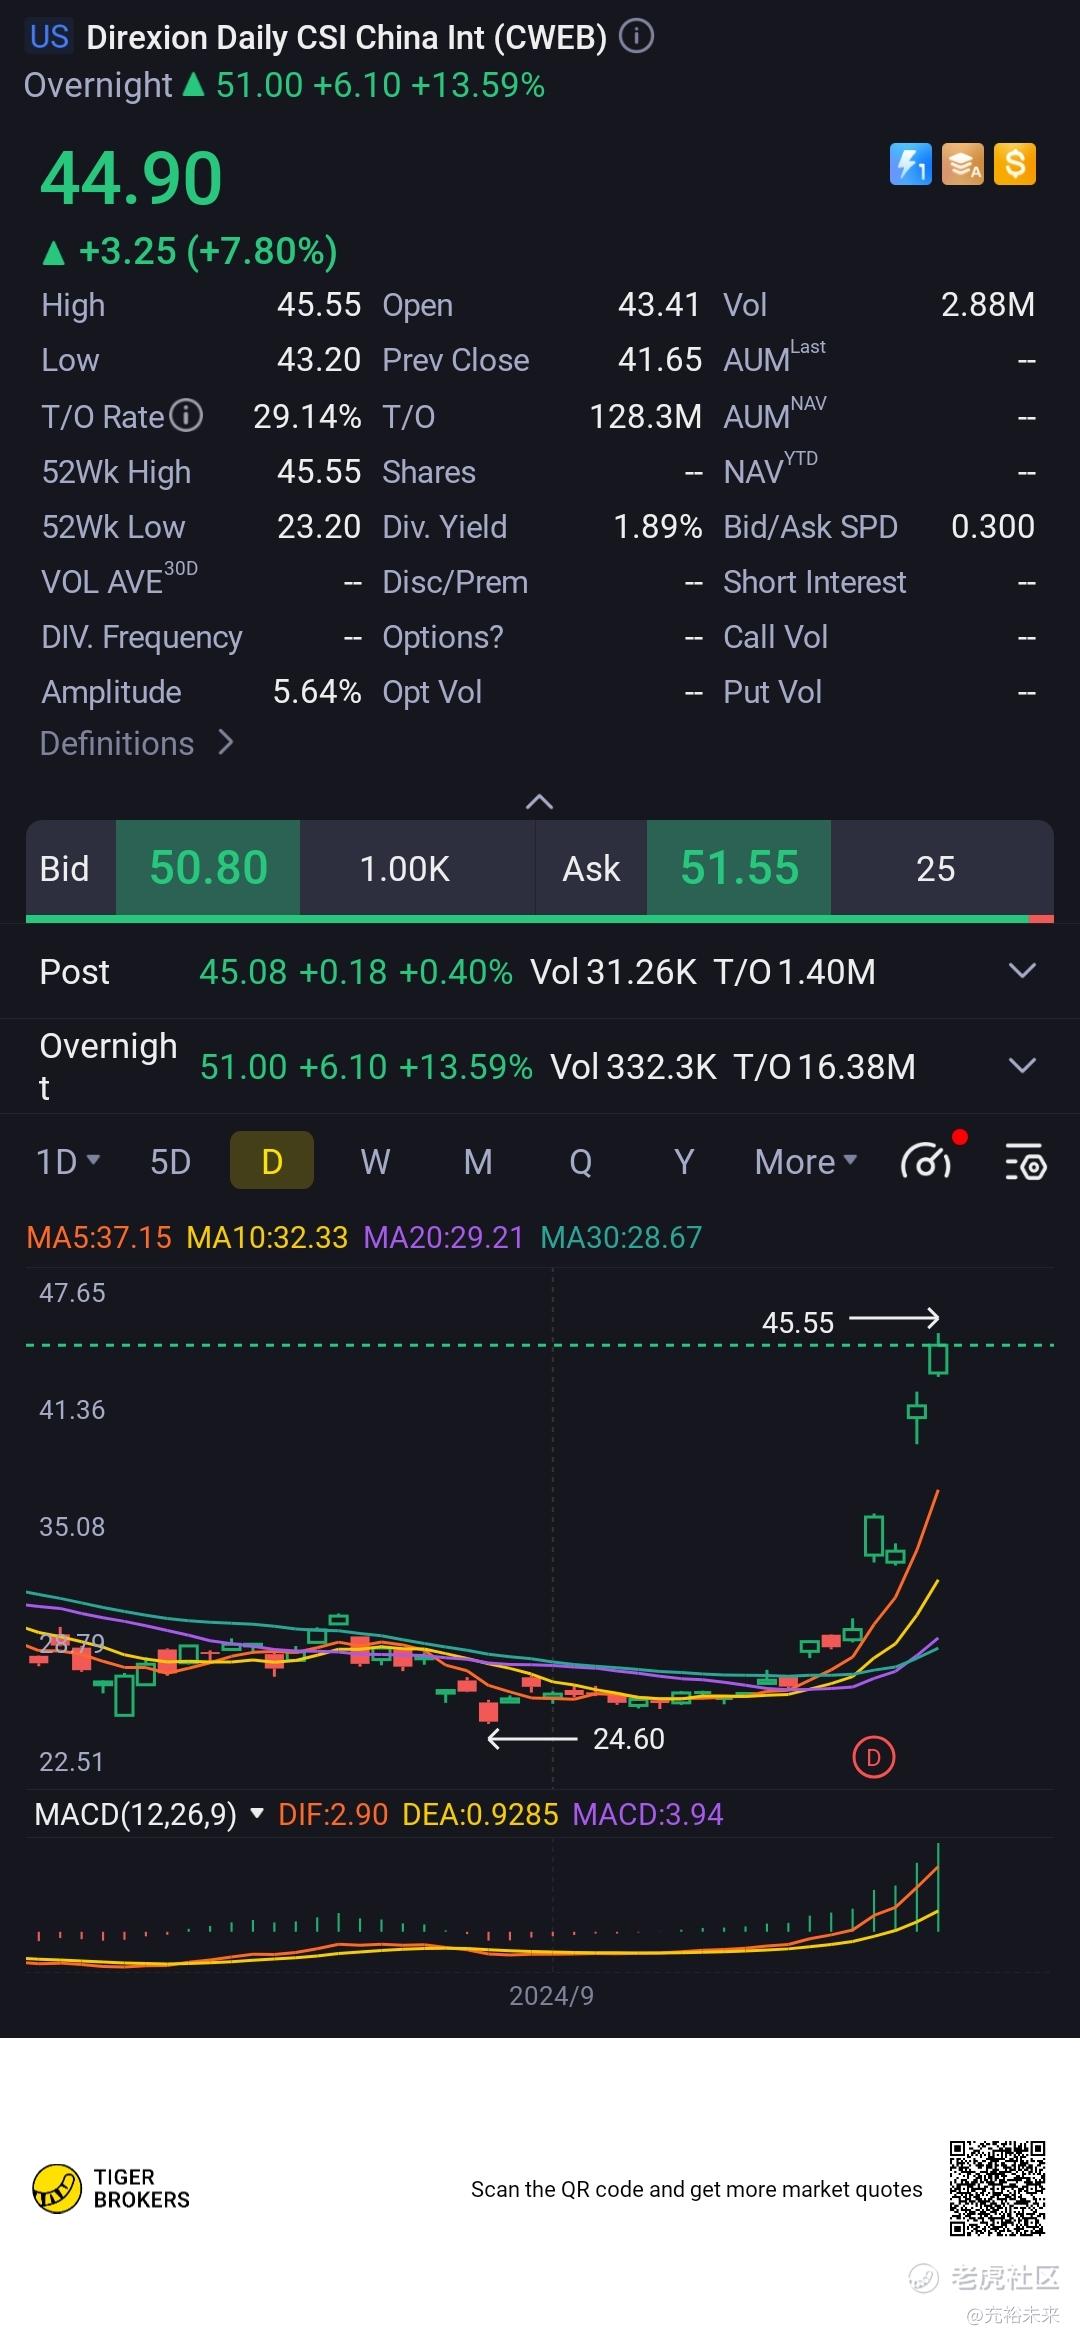Switch to M monthly chart tab
The height and width of the screenshot is (2340, 1080).
478,1161
